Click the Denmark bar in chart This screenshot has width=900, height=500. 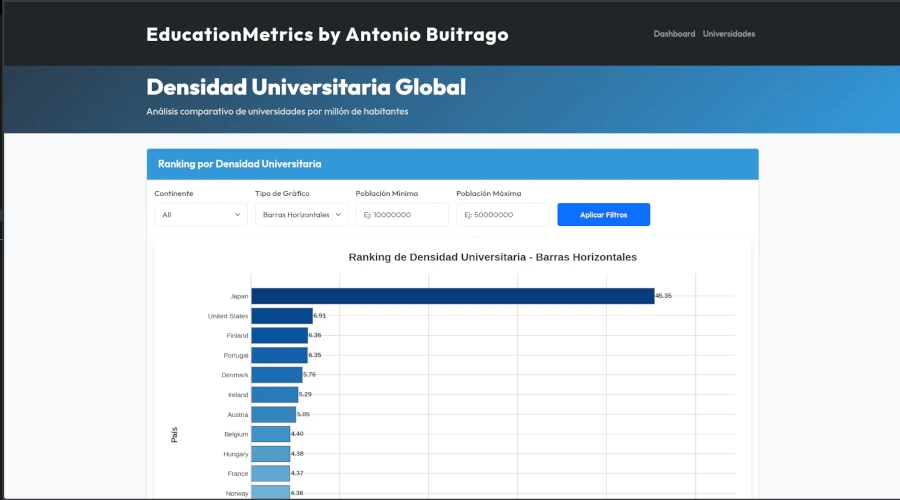[x=277, y=375]
